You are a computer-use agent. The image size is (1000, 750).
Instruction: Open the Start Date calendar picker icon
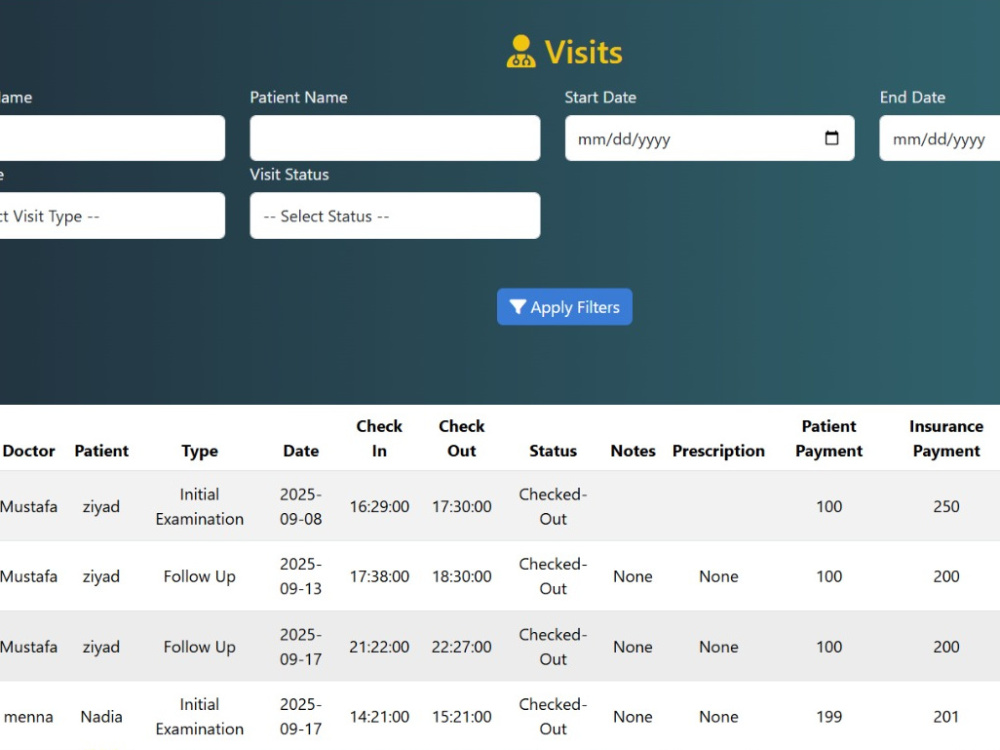831,138
